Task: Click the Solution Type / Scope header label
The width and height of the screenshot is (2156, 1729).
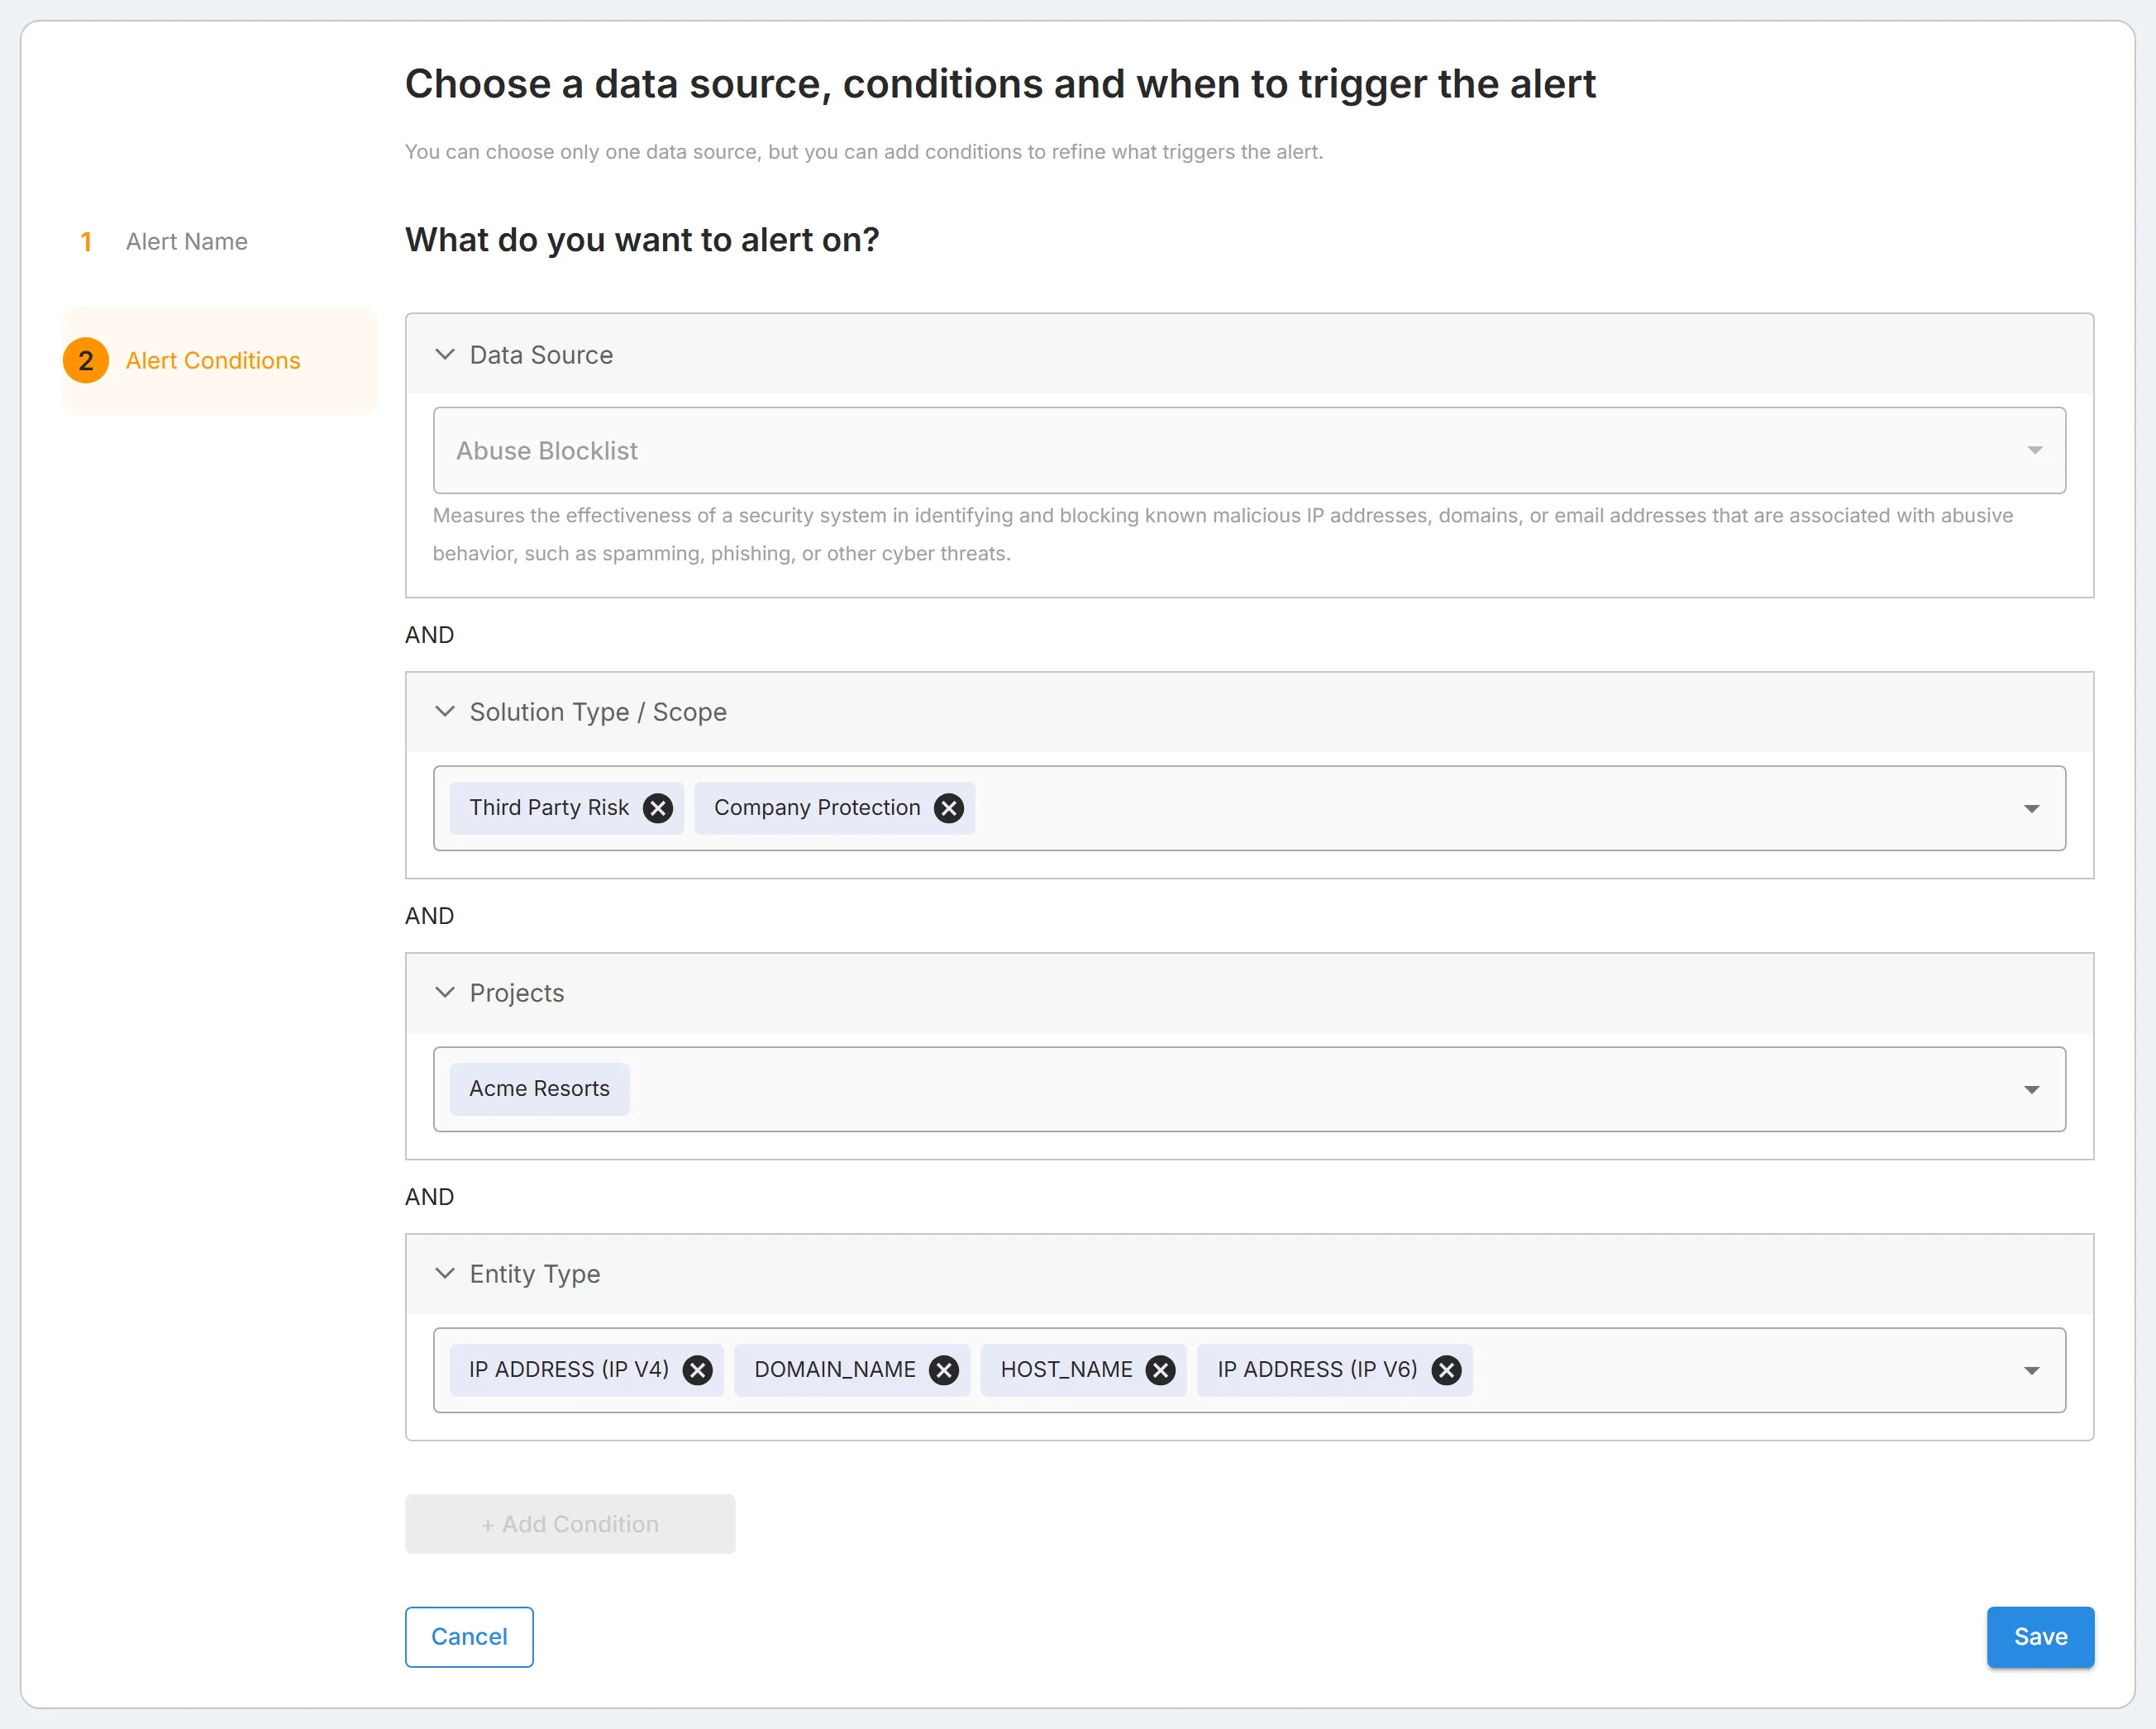Action: [x=598, y=712]
